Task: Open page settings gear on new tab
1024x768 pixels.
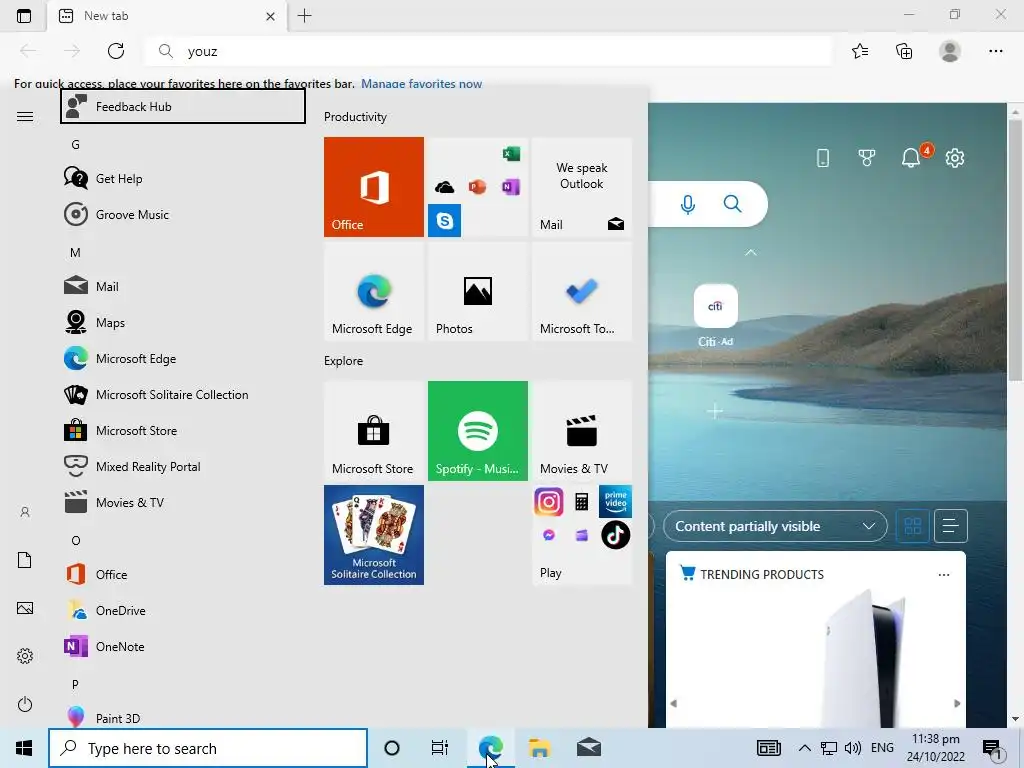Action: (955, 157)
